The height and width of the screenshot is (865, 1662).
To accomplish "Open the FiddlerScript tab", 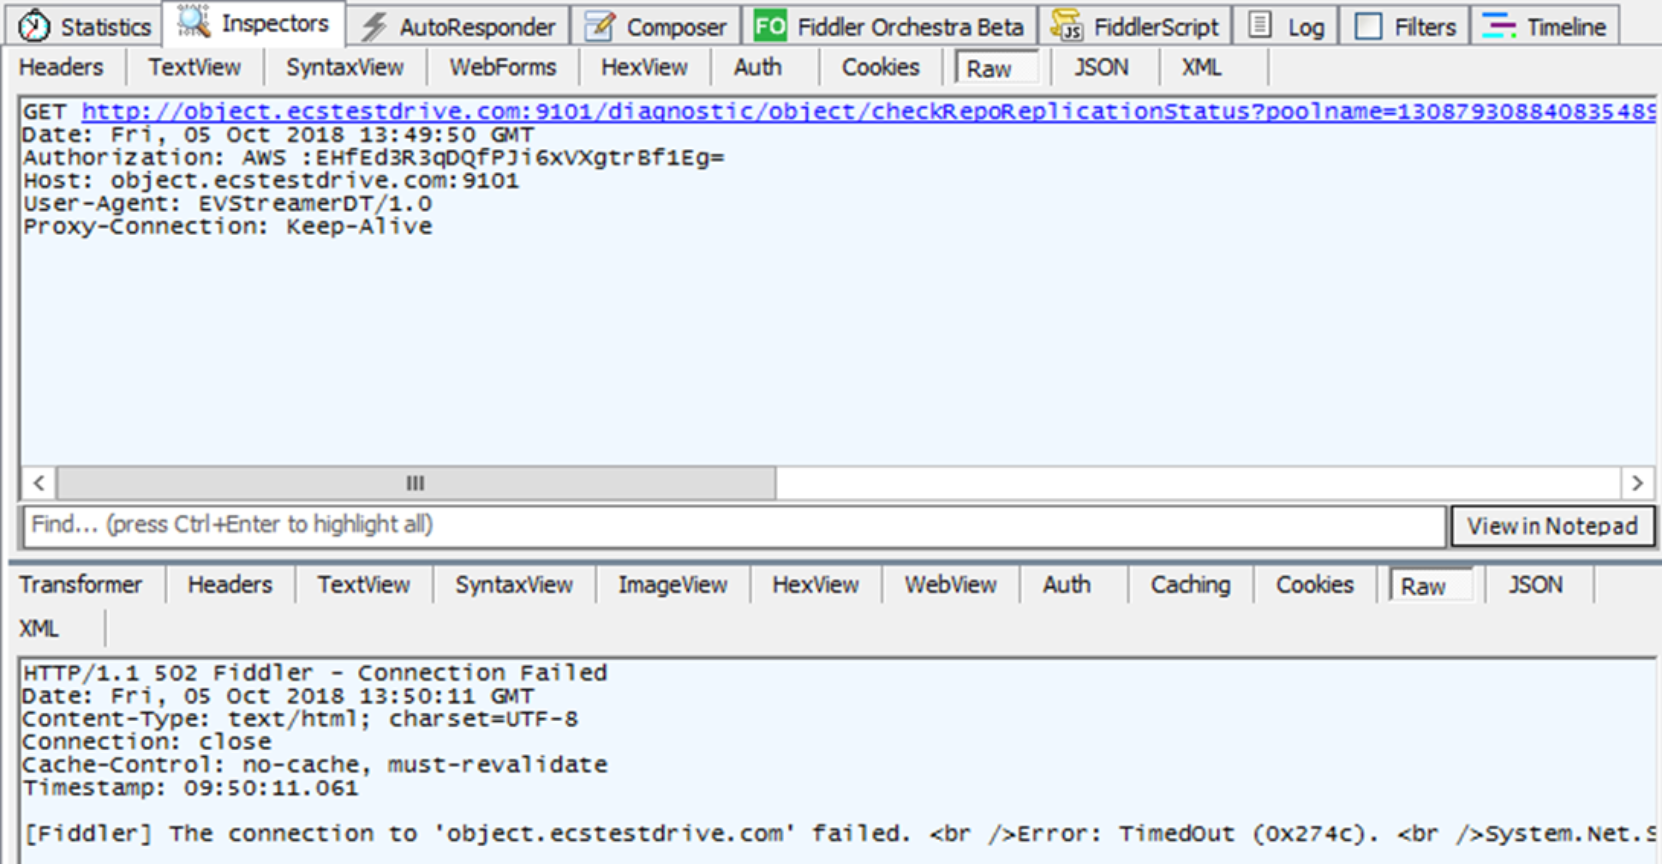I will click(1135, 26).
